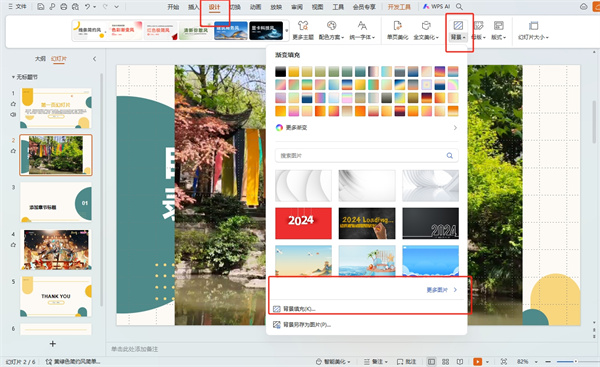600x367 pixels.
Task: Click the plus icon to add a new slide
Action: pos(53,344)
